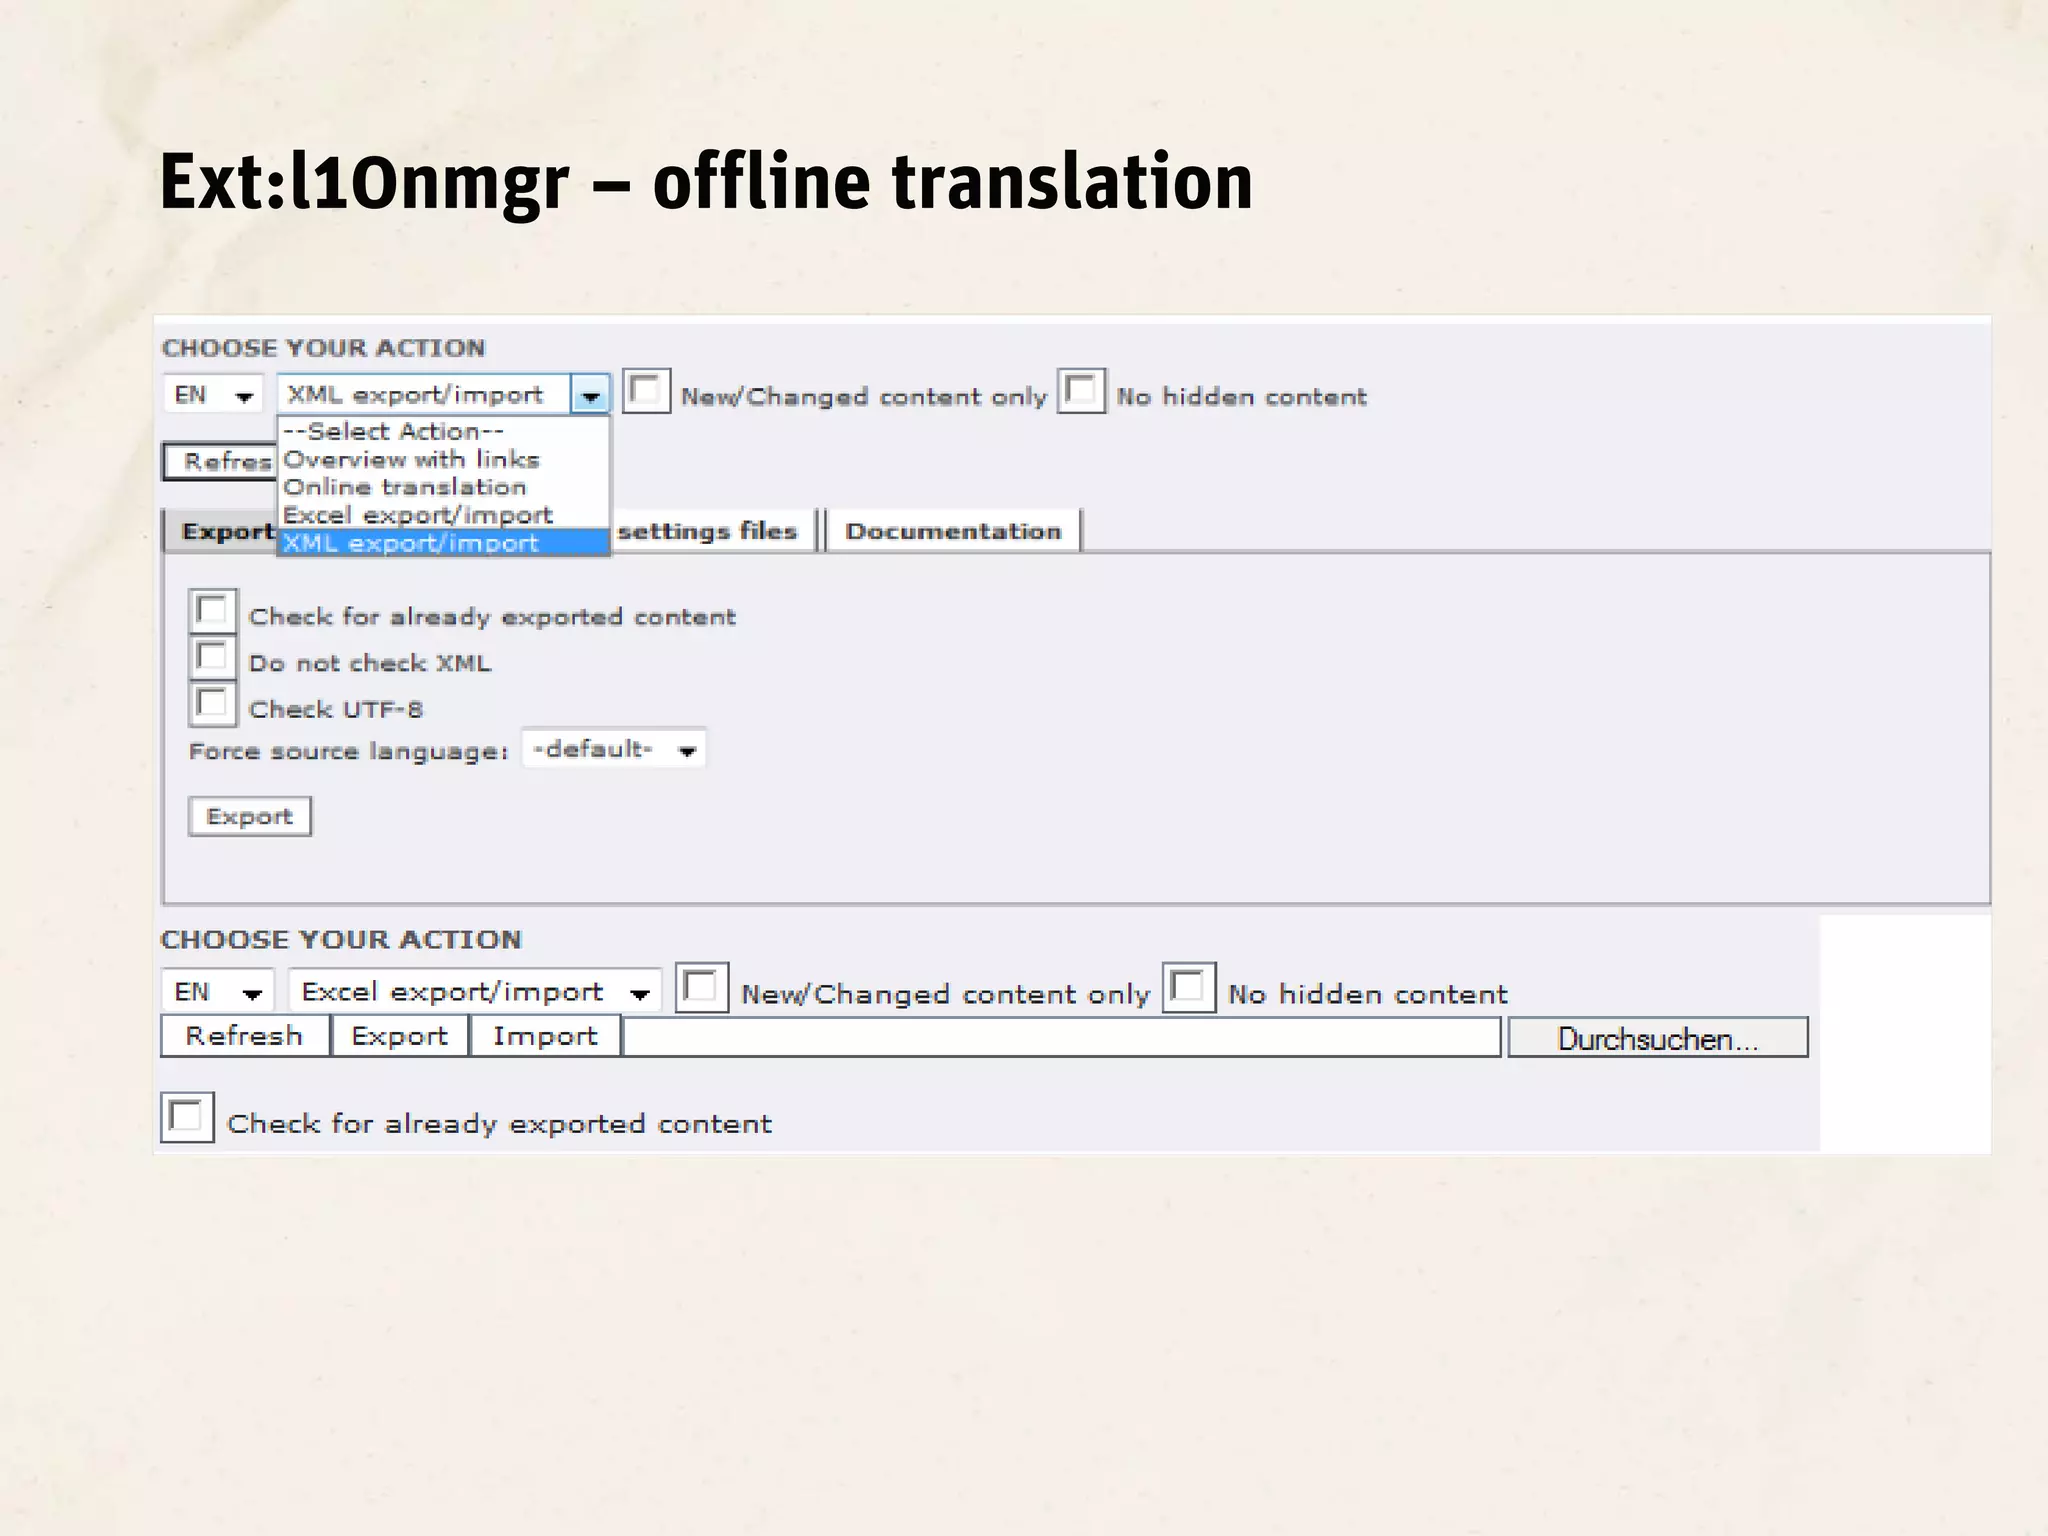Click the upper partially hidden Refresh button
The image size is (2048, 1536).
(220, 462)
